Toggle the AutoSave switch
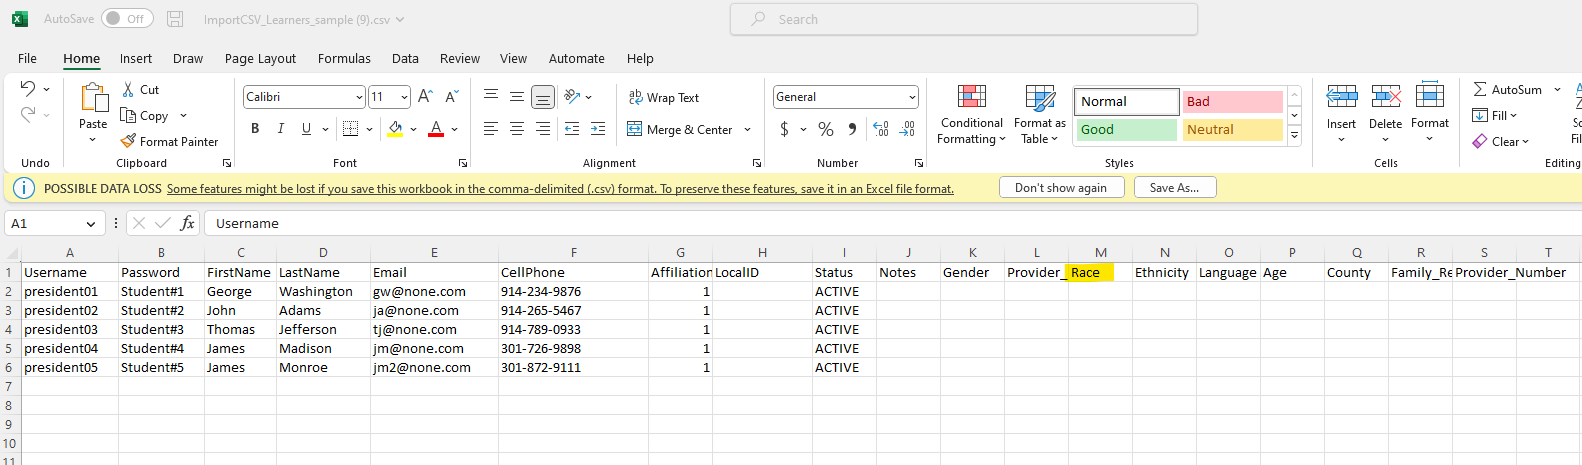 coord(127,19)
